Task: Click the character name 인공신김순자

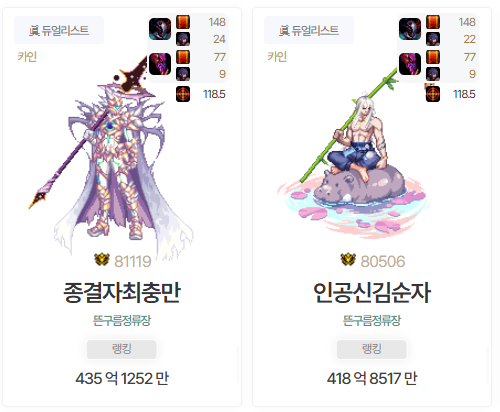Action: (372, 292)
